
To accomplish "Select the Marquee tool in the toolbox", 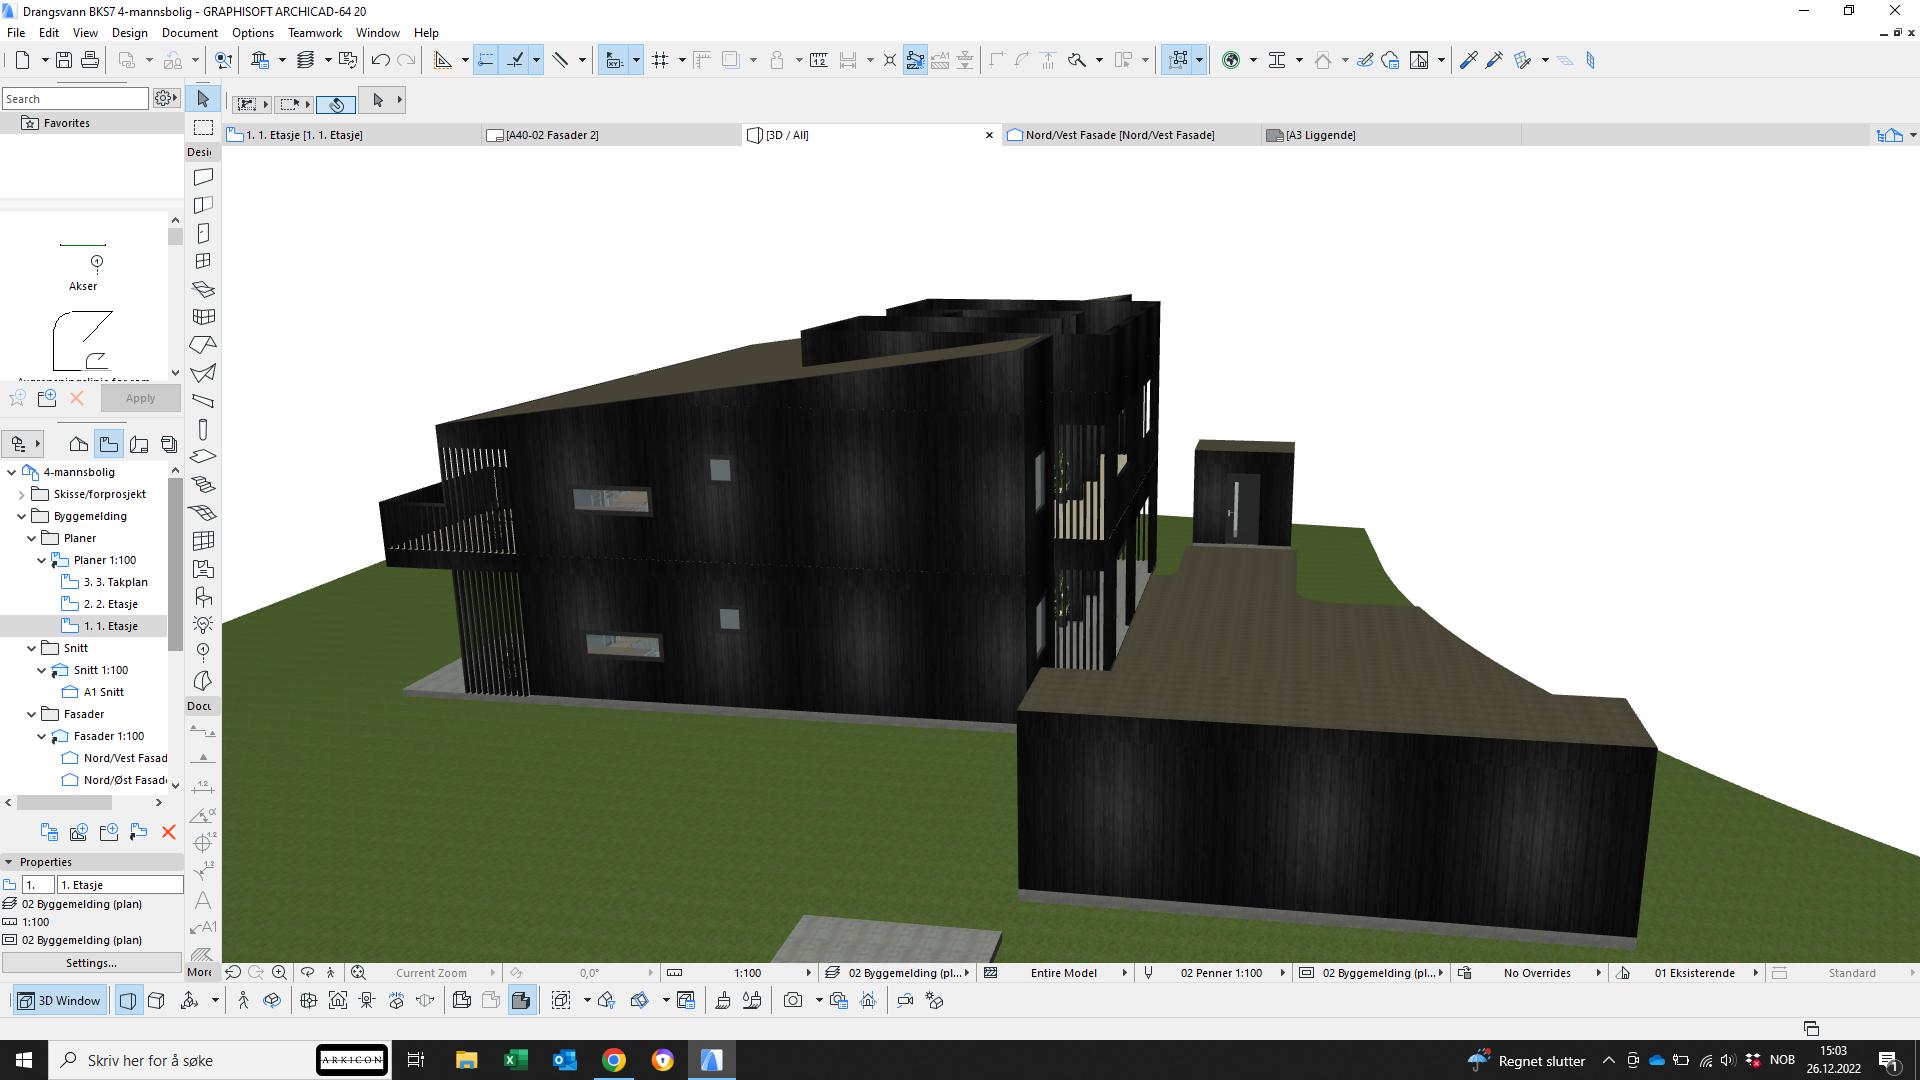I will (203, 128).
